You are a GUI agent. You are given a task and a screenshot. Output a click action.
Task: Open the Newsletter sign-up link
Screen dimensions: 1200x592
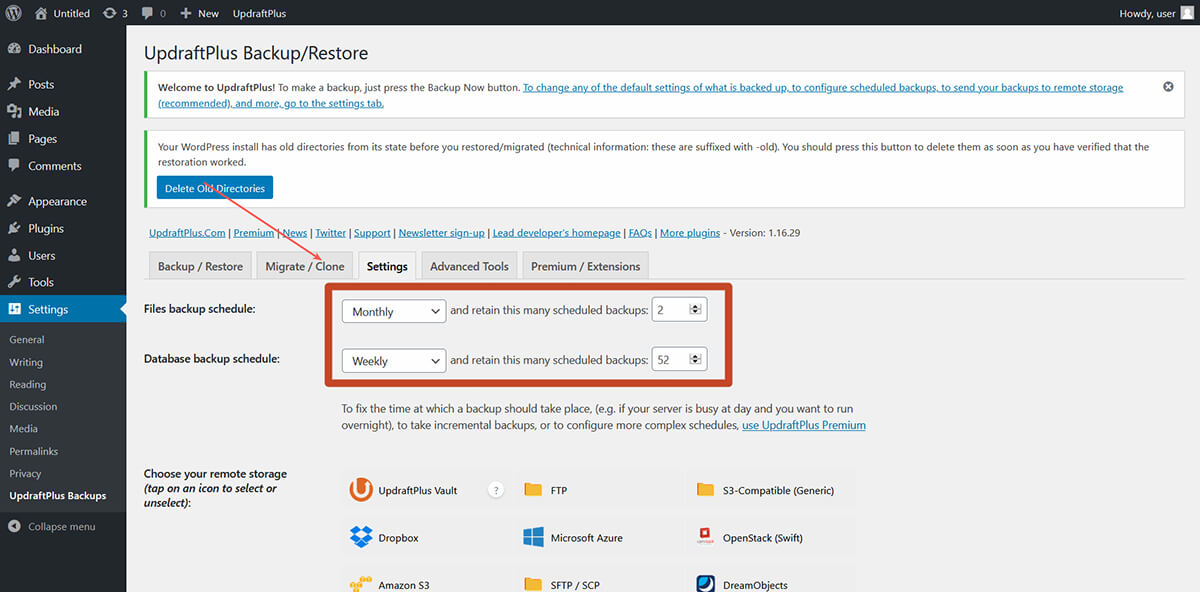(441, 233)
